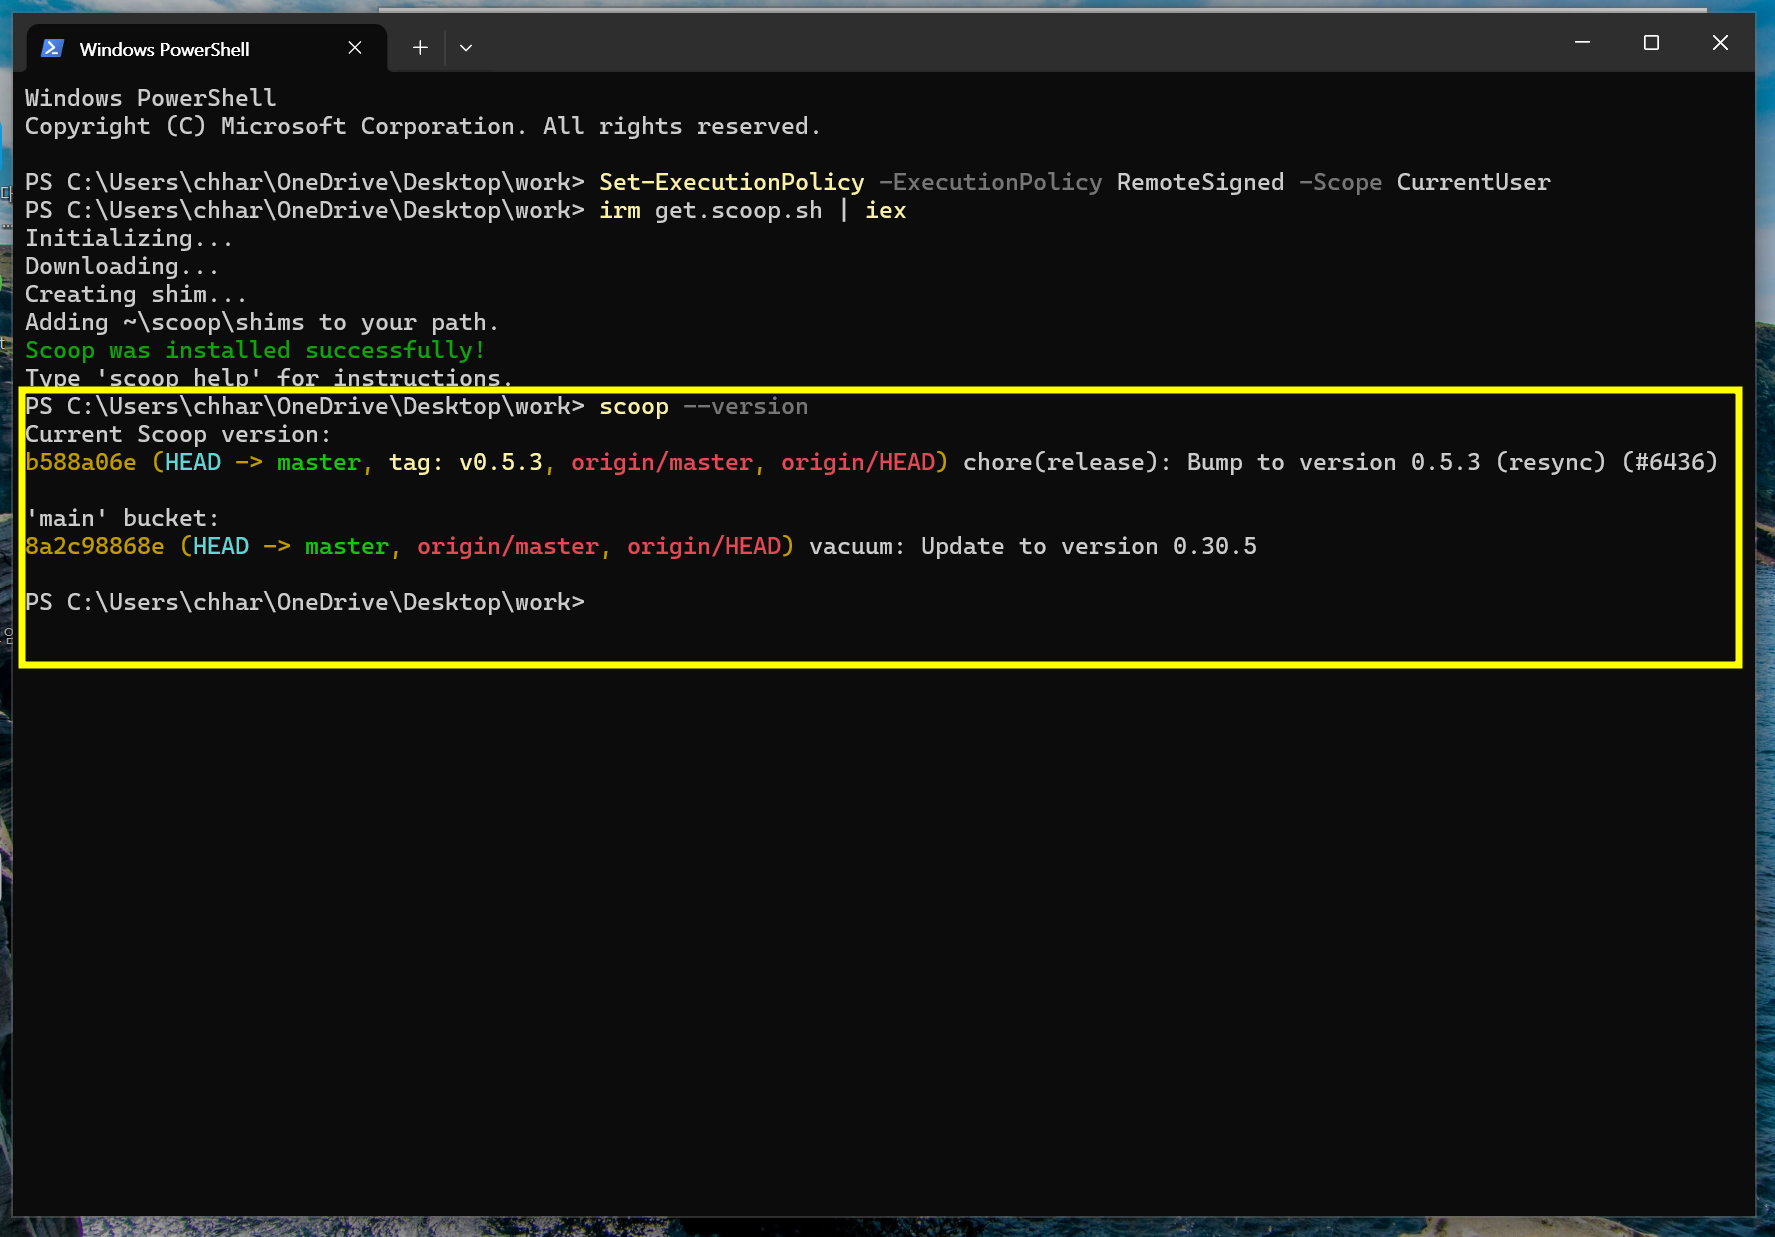Click 'Downloading...' output line
The image size is (1775, 1237).
click(122, 266)
